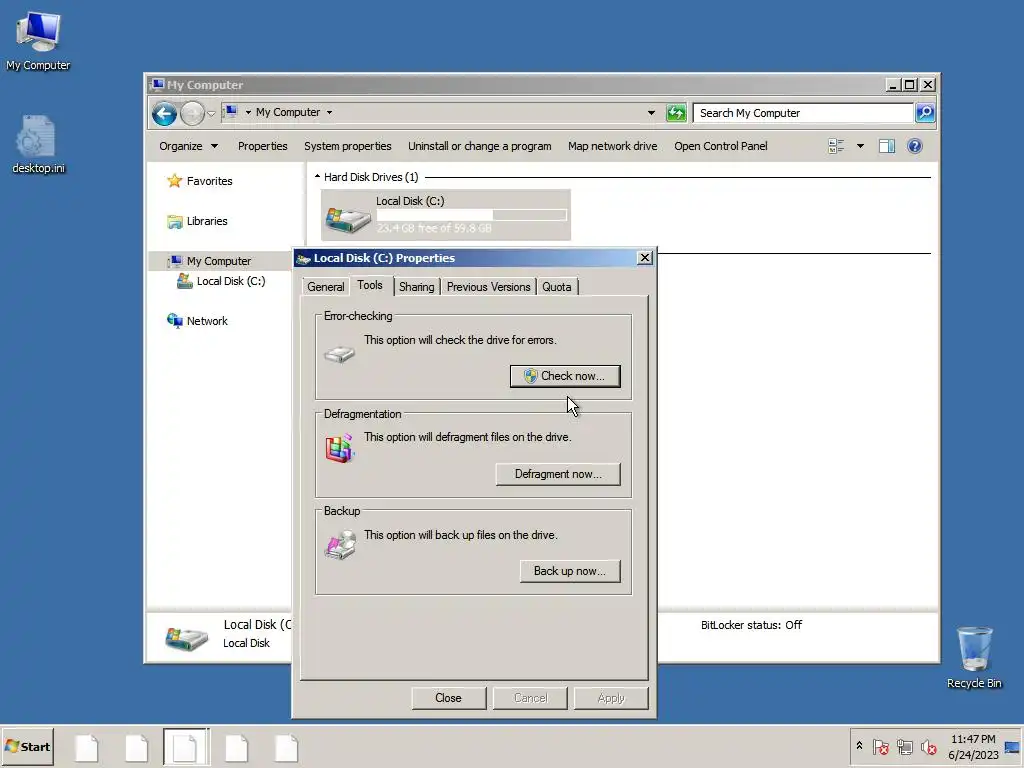Click the Local Disk (C:) usage bar
1024x768 pixels.
pyautogui.click(x=472, y=215)
